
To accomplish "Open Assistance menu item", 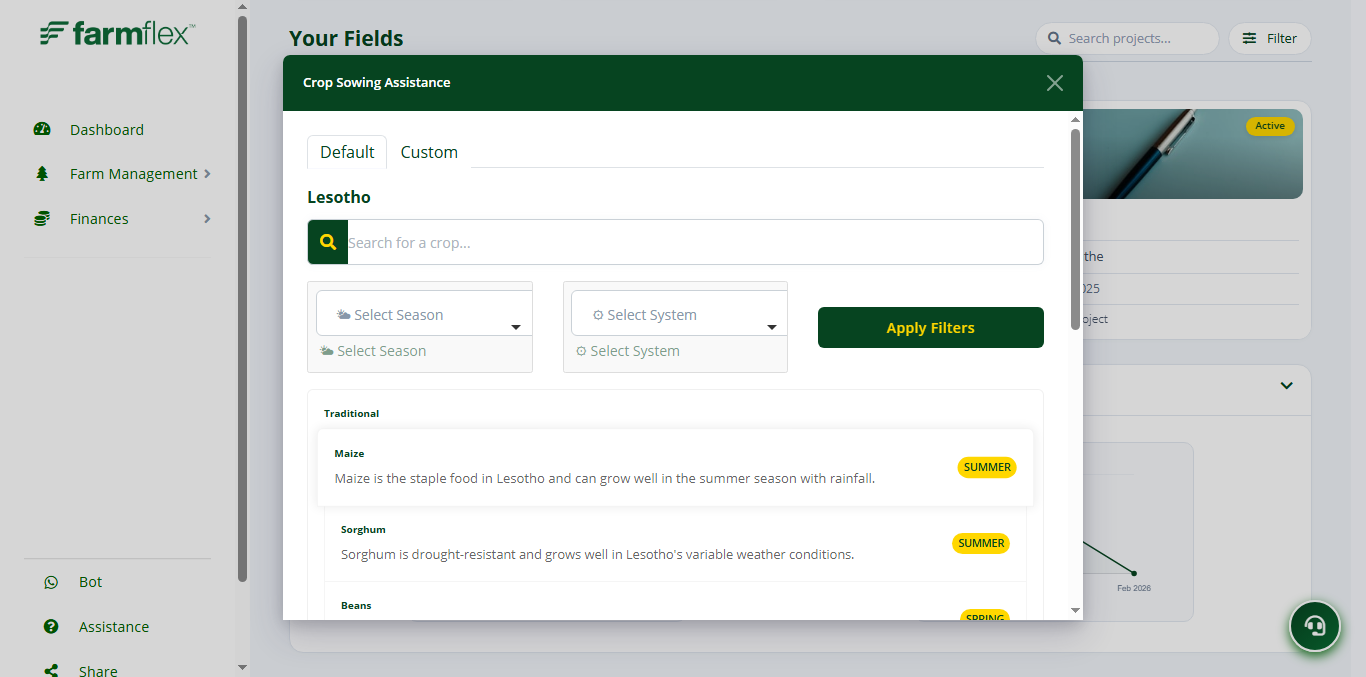I will [x=114, y=627].
